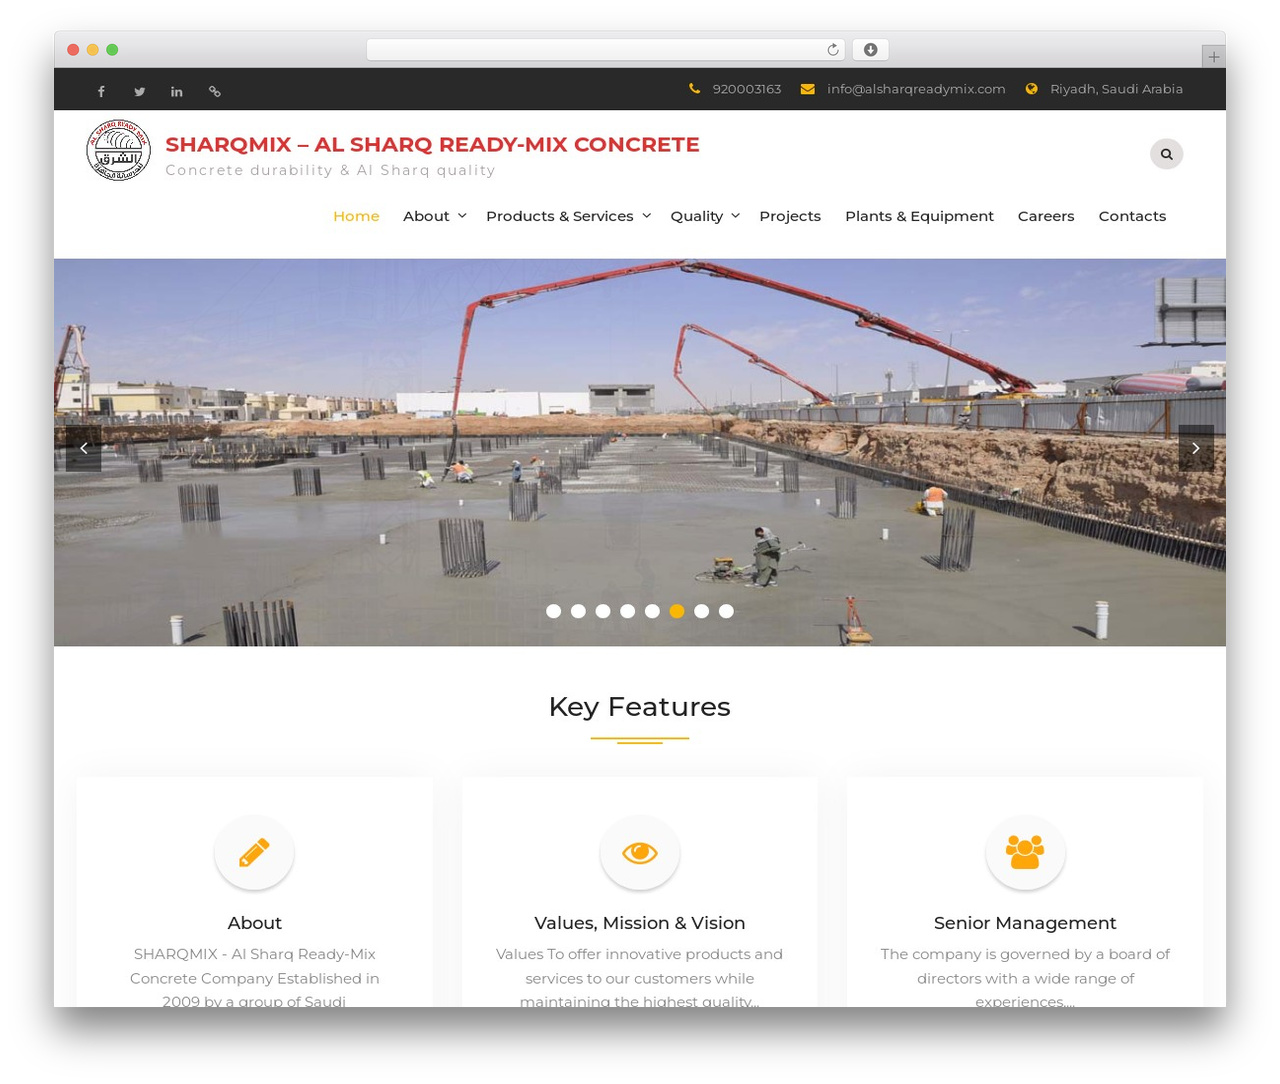Open the Facebook social icon
The width and height of the screenshot is (1280, 1084).
(x=101, y=91)
